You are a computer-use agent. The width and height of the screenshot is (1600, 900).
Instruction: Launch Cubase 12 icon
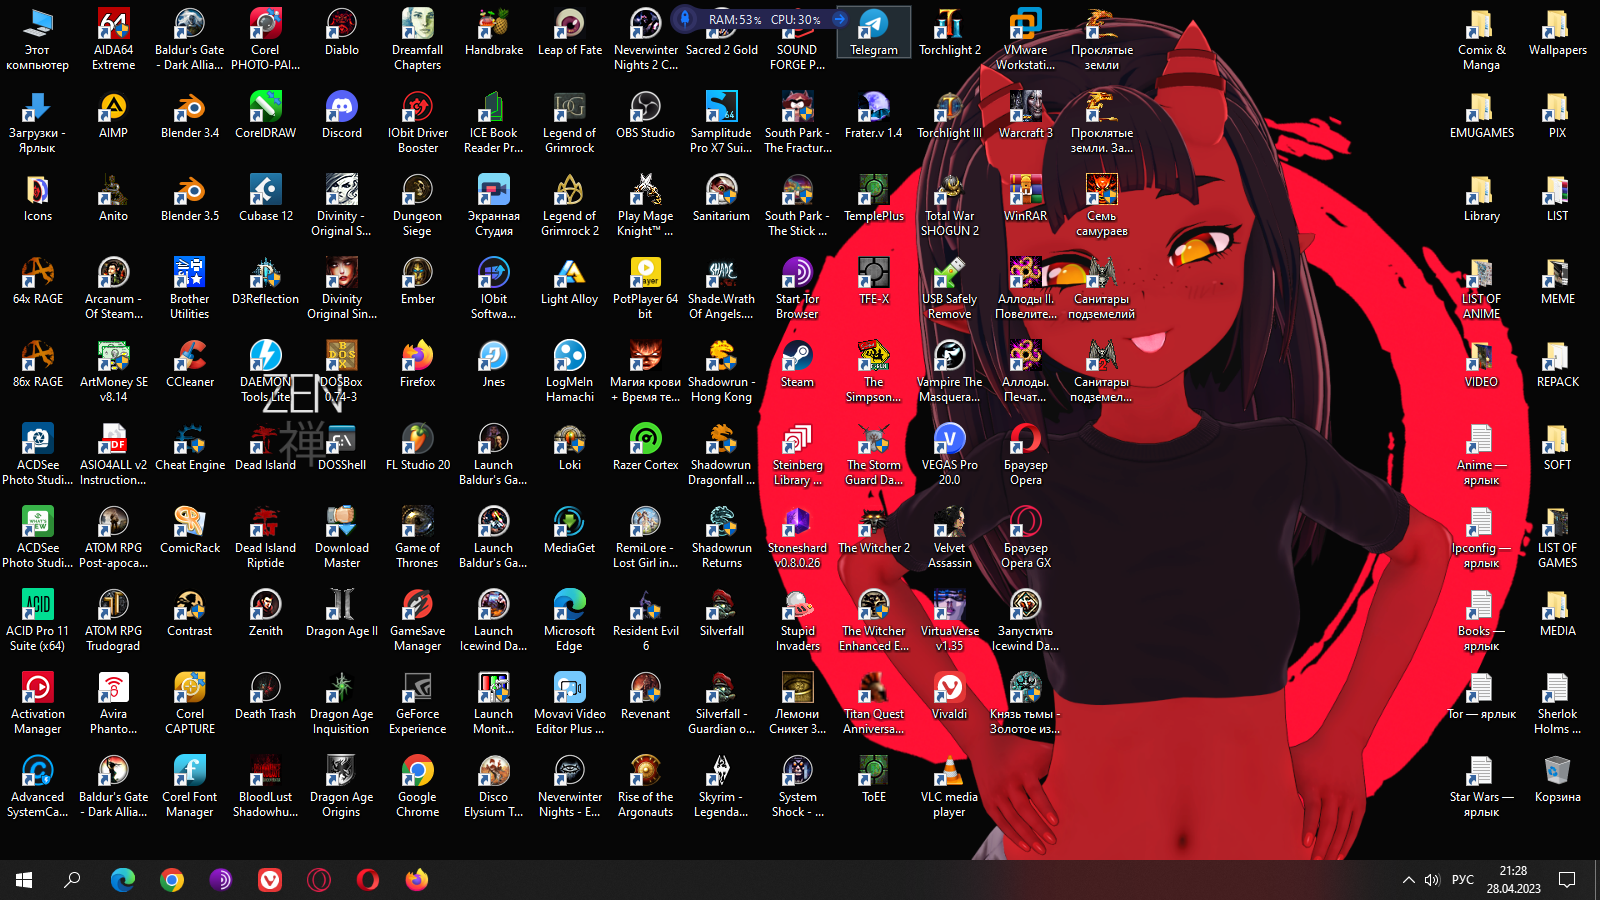pyautogui.click(x=266, y=198)
